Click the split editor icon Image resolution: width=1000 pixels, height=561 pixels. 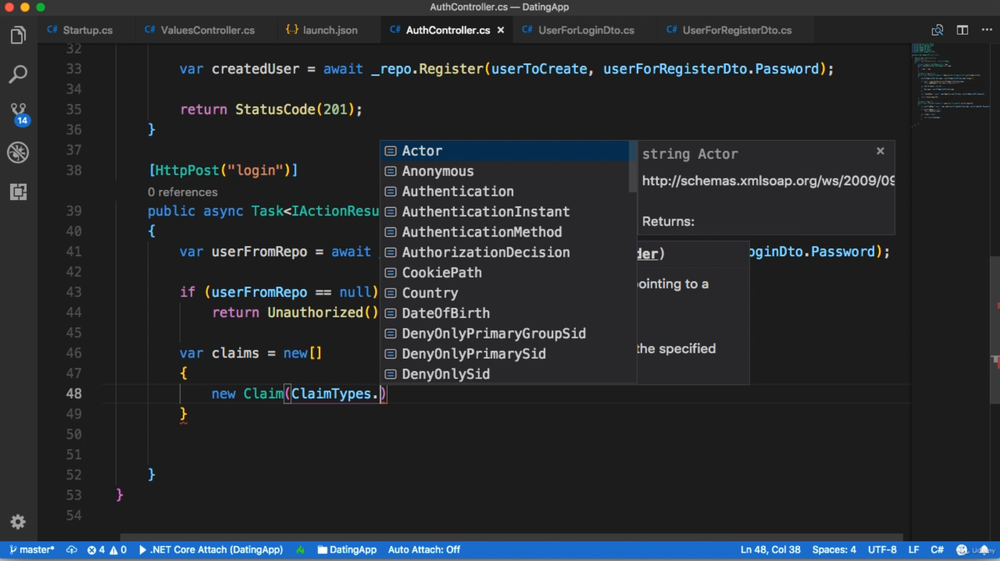[x=962, y=30]
